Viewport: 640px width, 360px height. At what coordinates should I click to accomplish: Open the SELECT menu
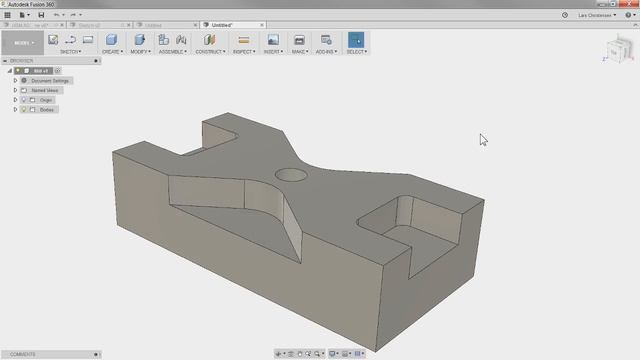point(357,52)
